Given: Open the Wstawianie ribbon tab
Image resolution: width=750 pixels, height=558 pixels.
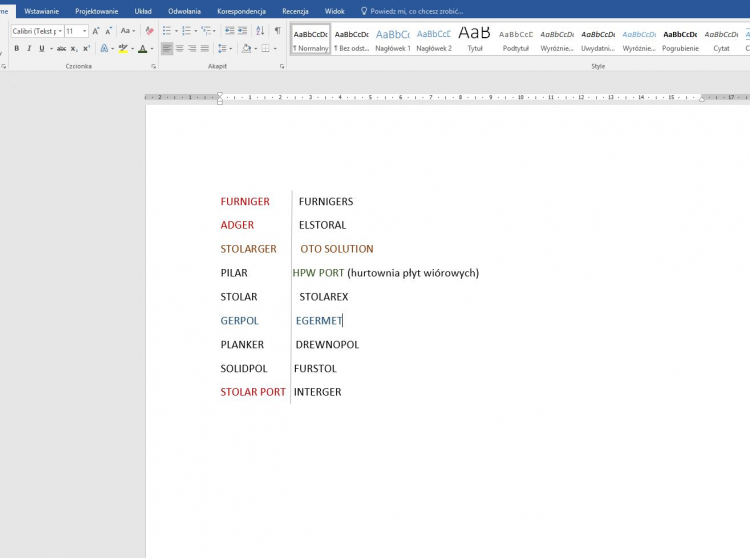Looking at the screenshot, I should pos(41,11).
